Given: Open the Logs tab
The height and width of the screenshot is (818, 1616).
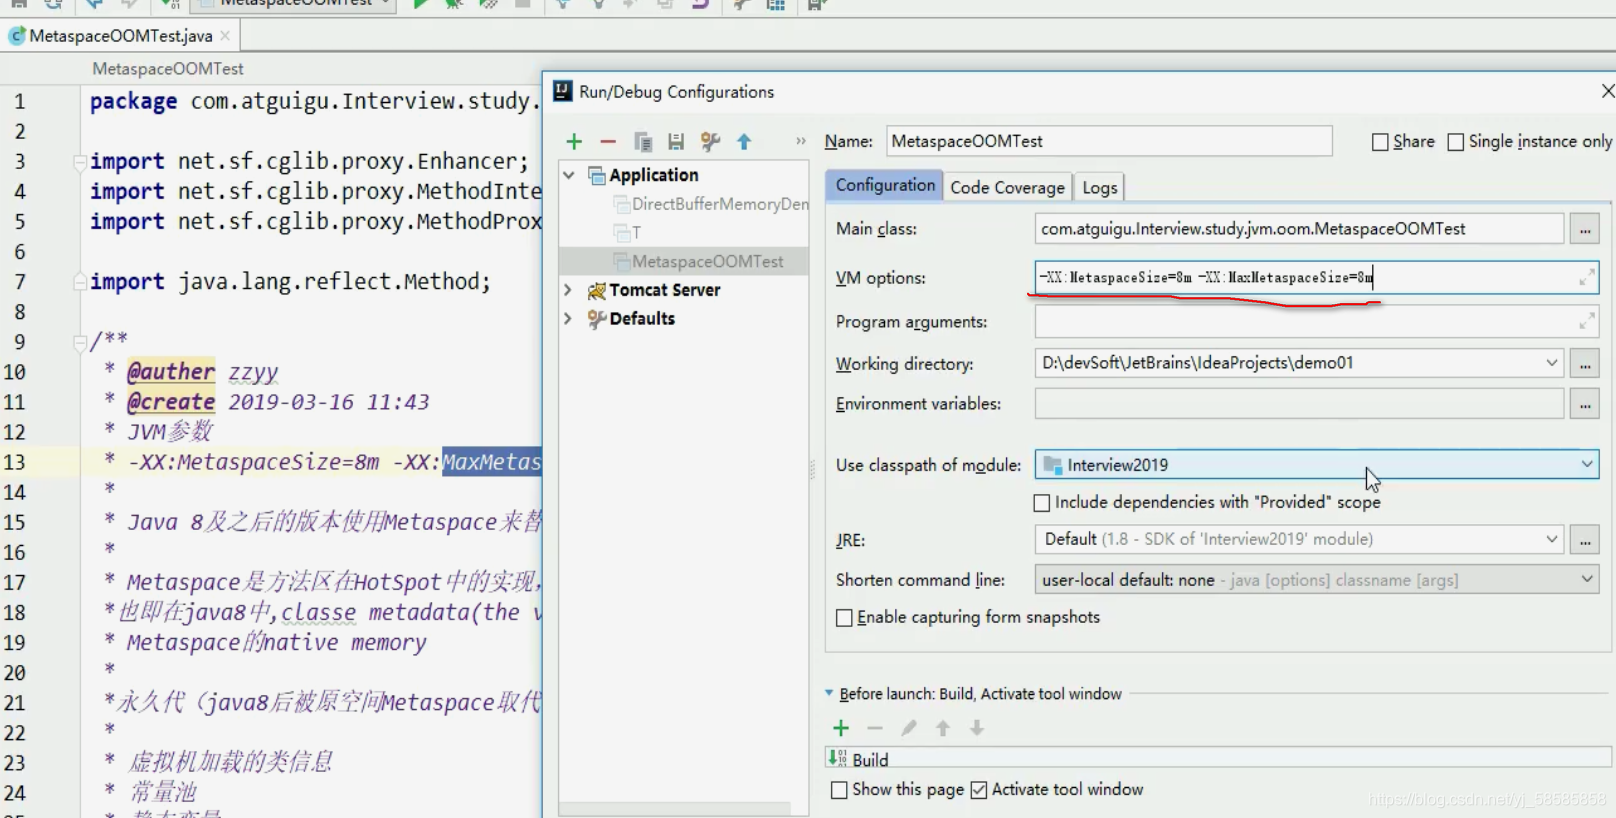Looking at the screenshot, I should click(x=1099, y=187).
